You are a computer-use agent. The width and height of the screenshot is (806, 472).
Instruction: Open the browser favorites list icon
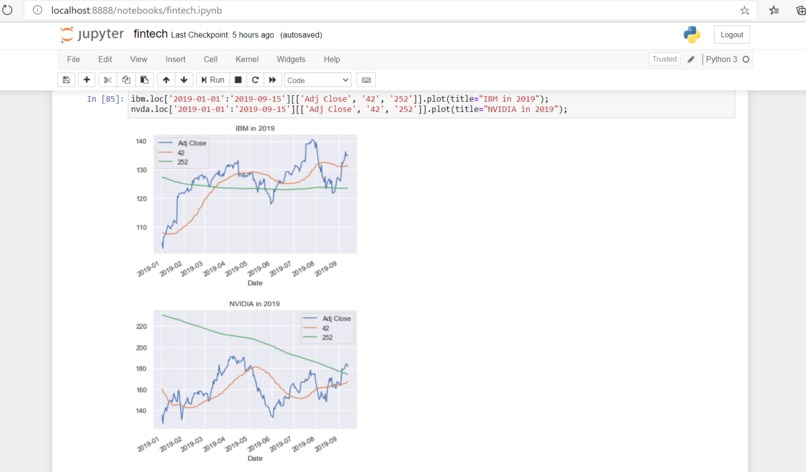774,10
